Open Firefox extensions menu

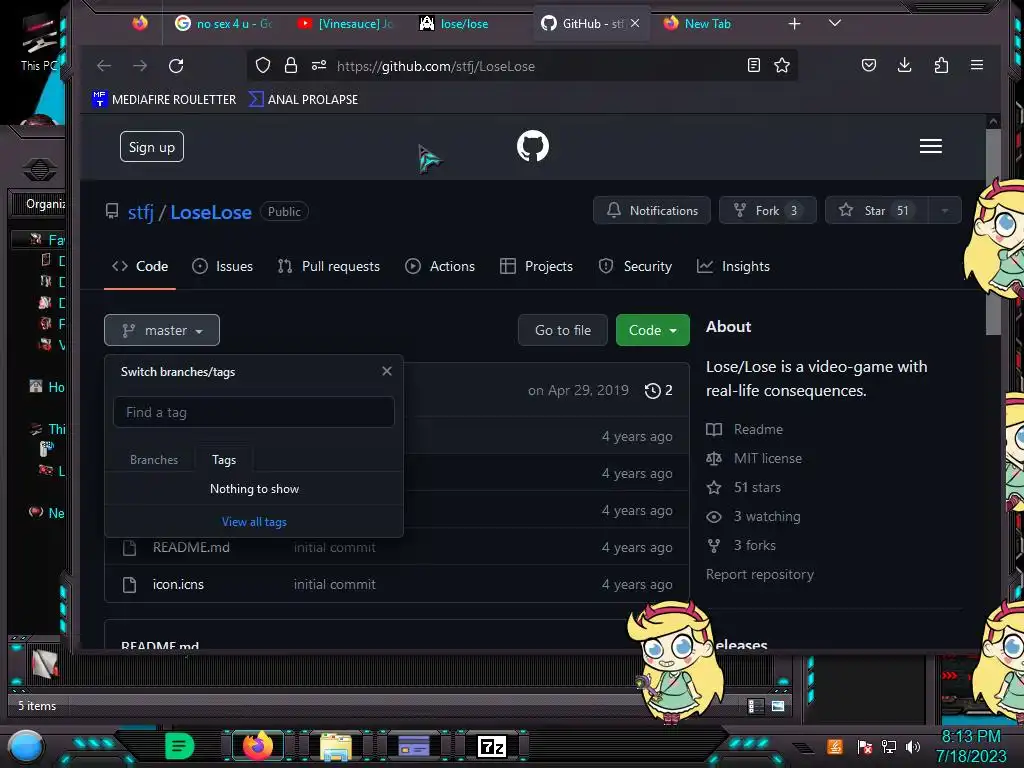[941, 65]
